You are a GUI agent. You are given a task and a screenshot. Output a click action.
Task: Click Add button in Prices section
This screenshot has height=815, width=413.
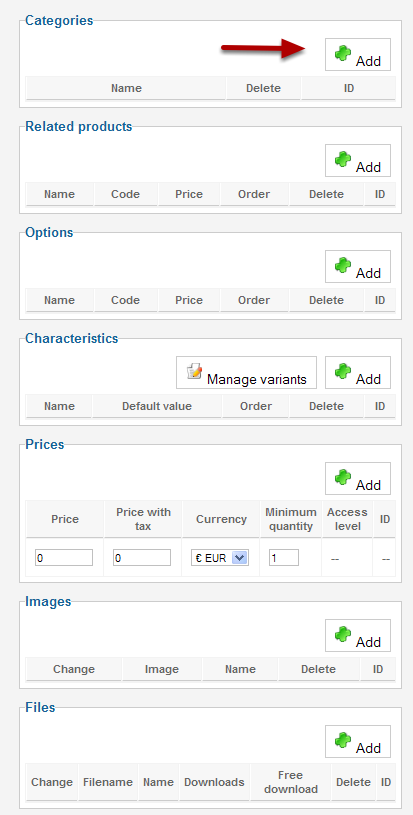coord(358,479)
